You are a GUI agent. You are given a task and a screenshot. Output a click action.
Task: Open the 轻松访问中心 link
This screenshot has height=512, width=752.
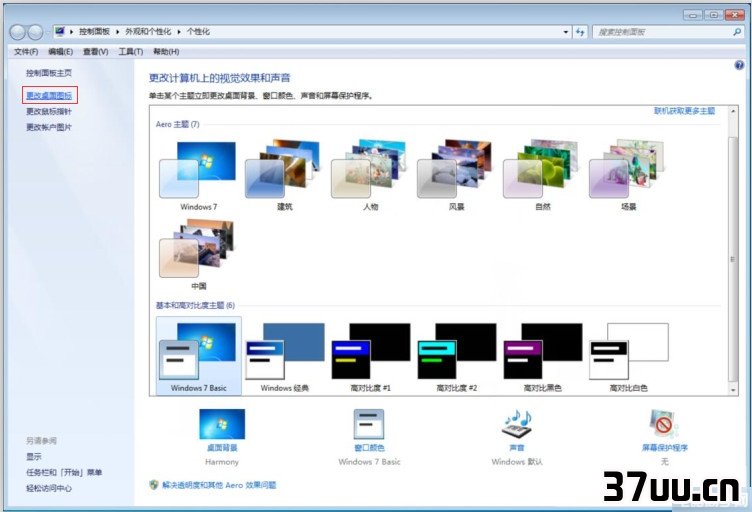pos(49,488)
